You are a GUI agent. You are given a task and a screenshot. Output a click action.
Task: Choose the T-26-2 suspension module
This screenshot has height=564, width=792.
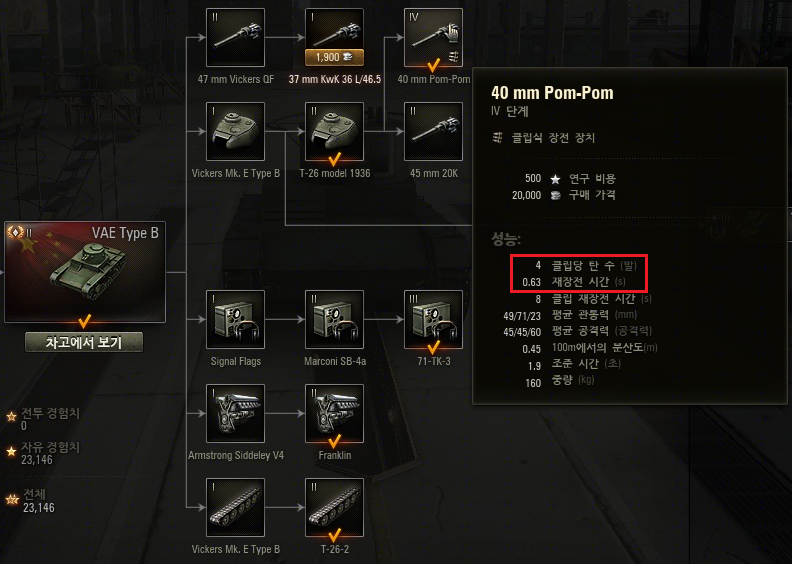pyautogui.click(x=334, y=507)
